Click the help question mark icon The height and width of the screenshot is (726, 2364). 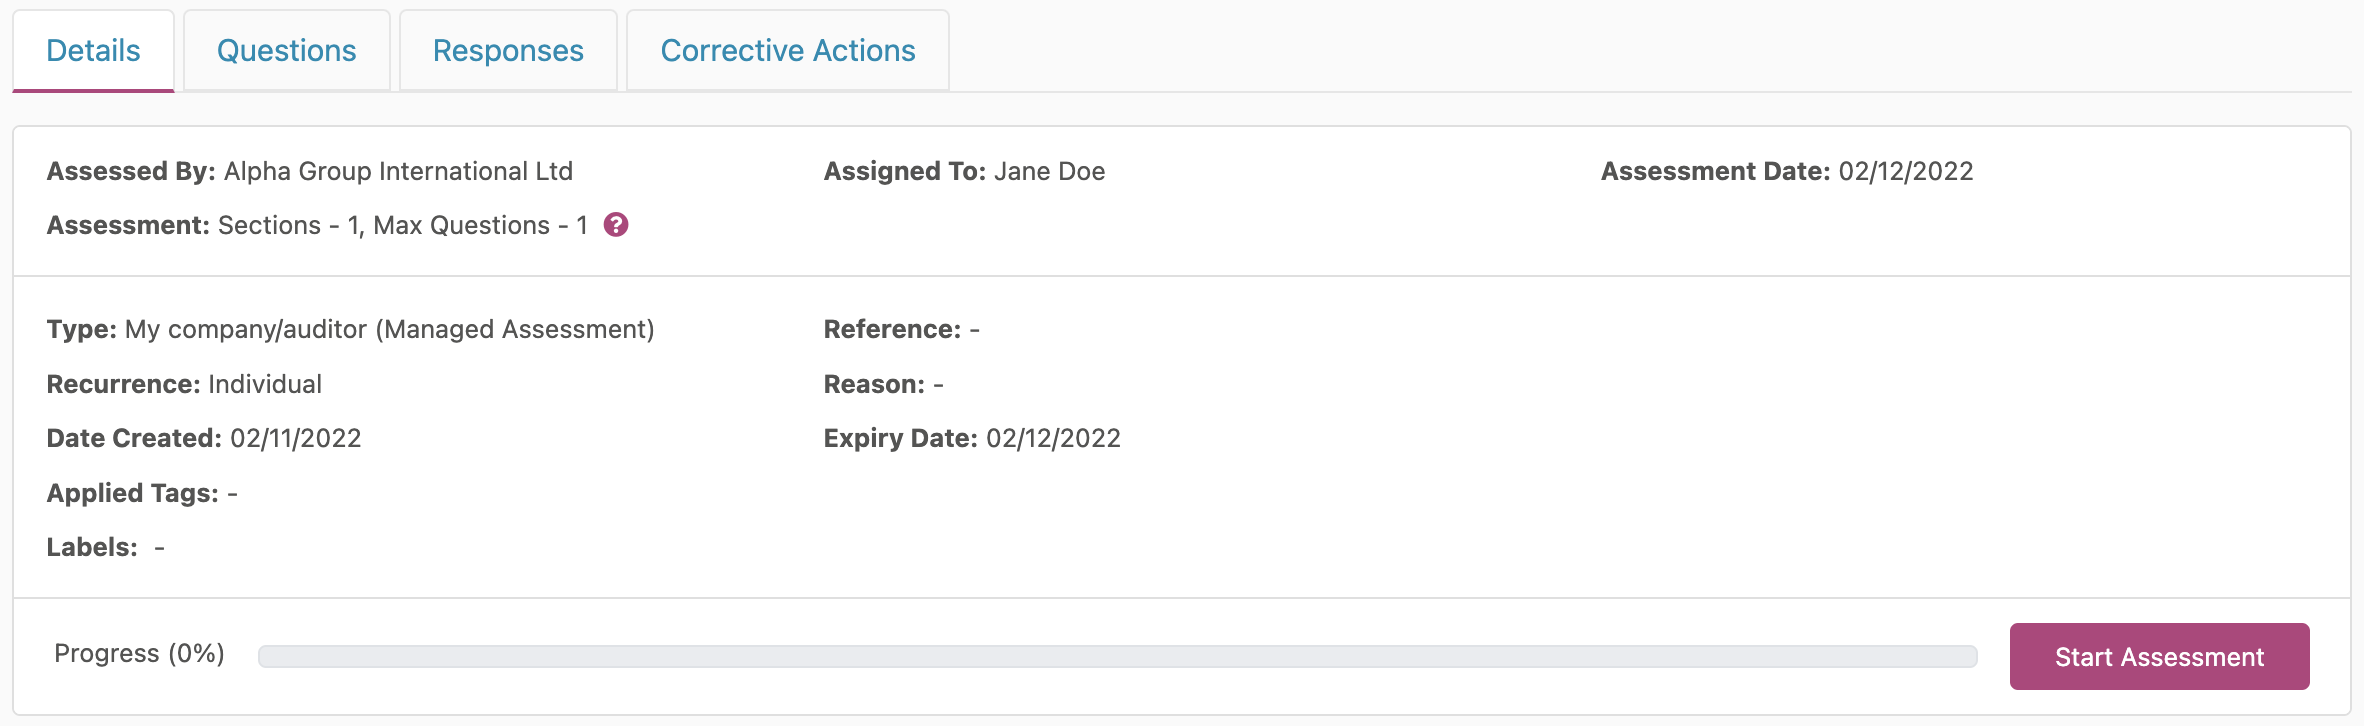616,225
